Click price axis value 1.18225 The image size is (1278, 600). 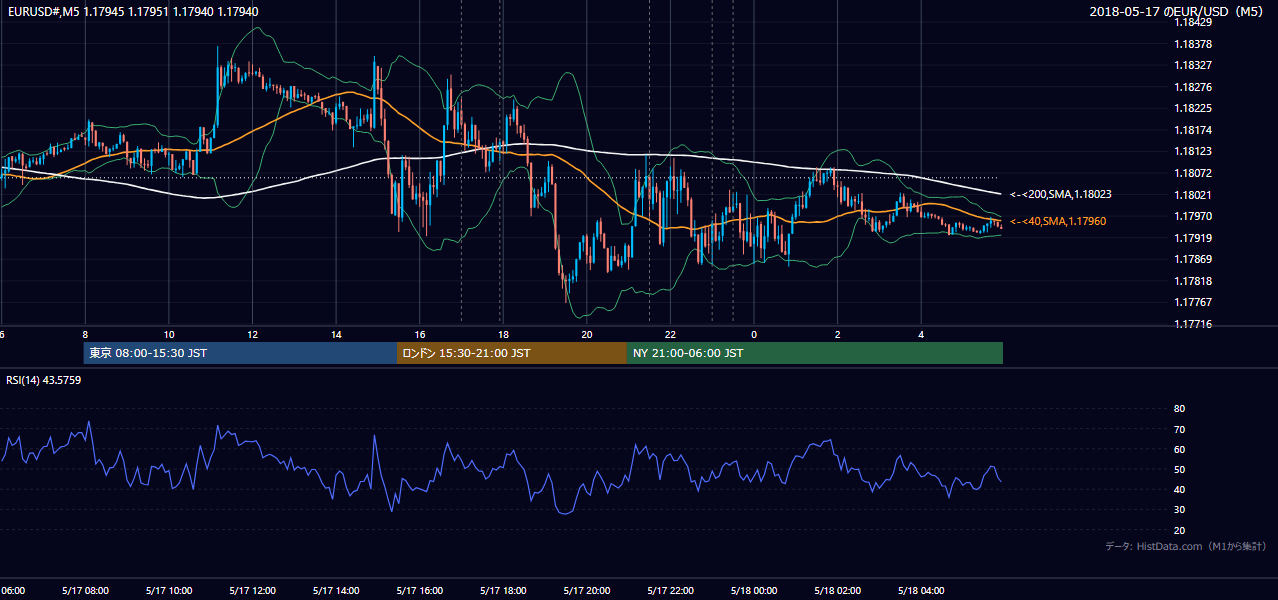(1194, 108)
